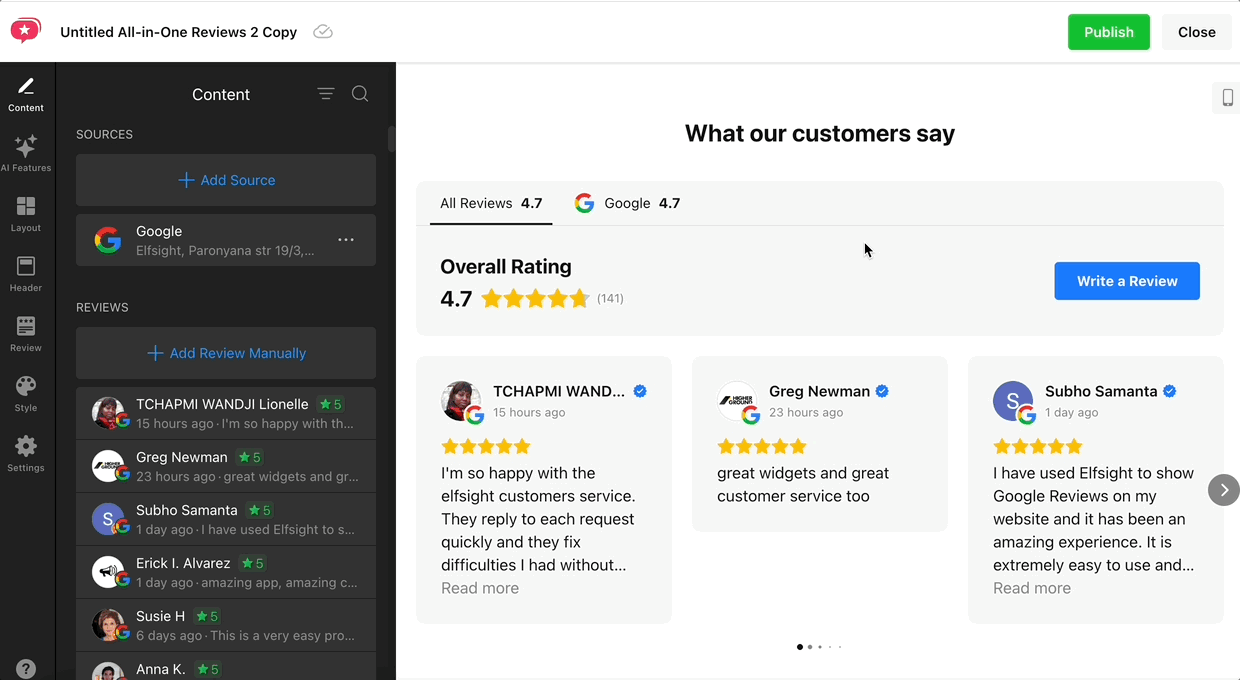The height and width of the screenshot is (680, 1240).
Task: Open AI Features panel in sidebar
Action: [x=26, y=153]
